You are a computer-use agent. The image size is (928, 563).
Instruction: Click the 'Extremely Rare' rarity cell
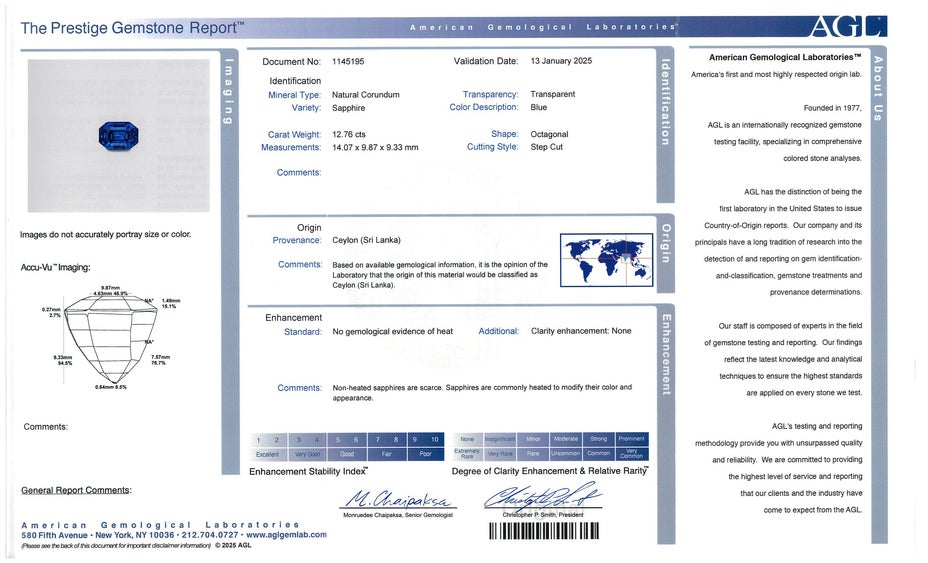[467, 454]
